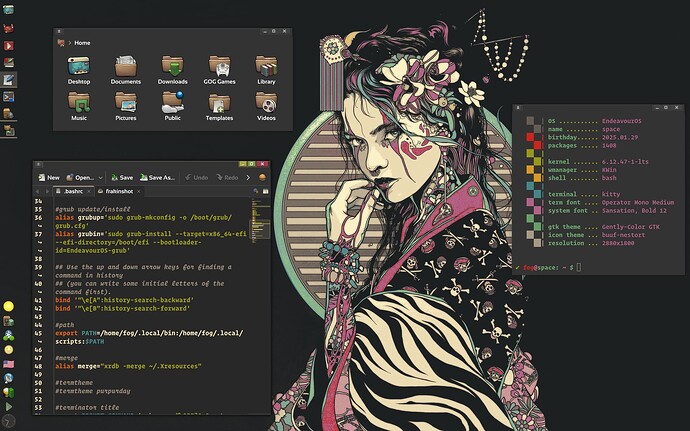Click the pink color block in terminal
Screen dimensions: 690x431
coord(534,206)
